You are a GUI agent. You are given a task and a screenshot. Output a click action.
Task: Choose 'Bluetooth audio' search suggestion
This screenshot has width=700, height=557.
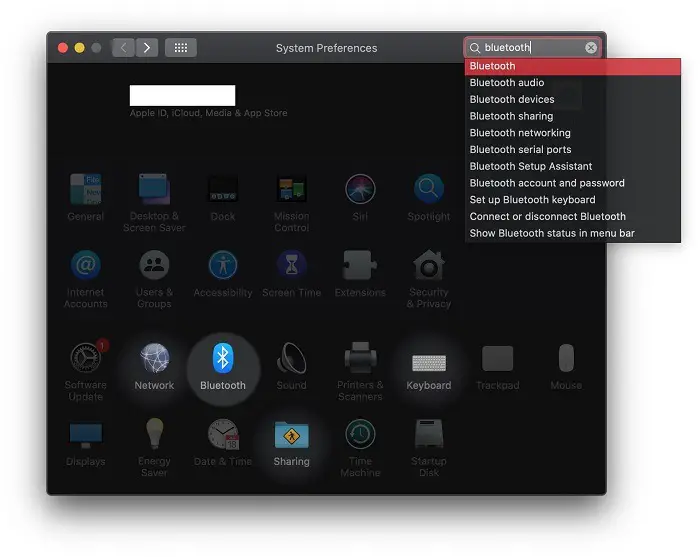[x=573, y=83]
